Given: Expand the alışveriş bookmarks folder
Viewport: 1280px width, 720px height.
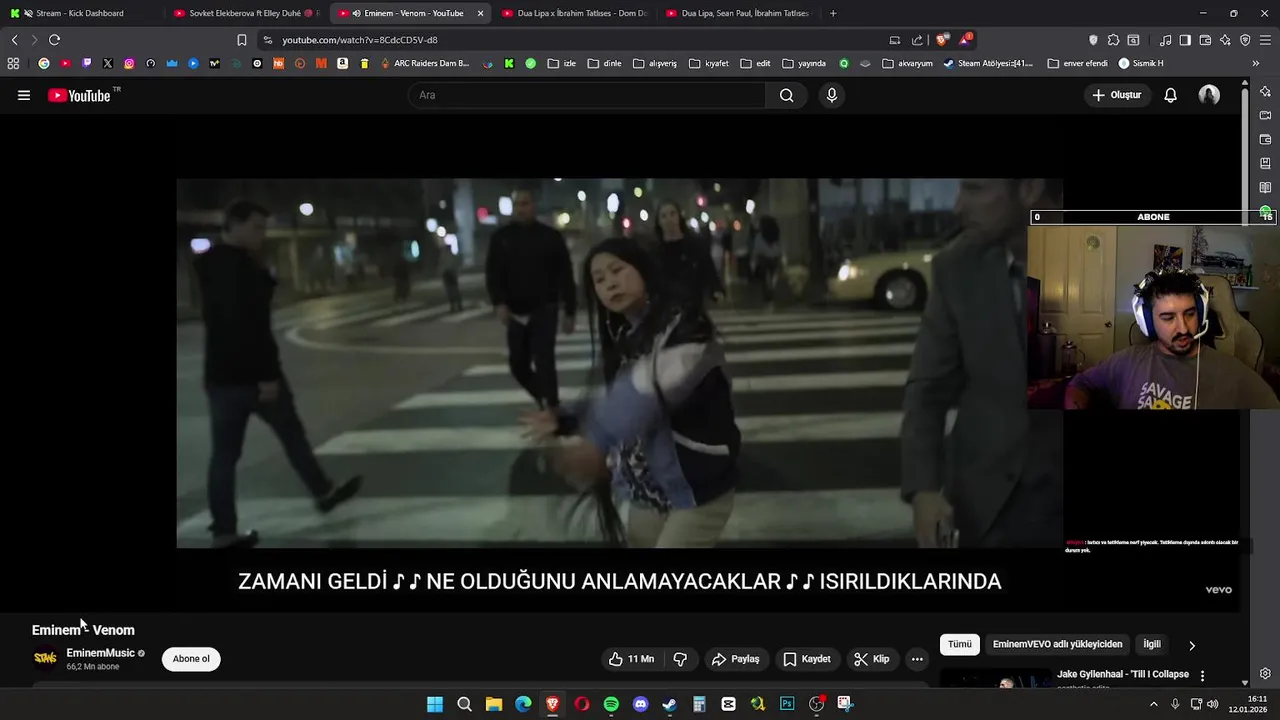Looking at the screenshot, I should [654, 63].
